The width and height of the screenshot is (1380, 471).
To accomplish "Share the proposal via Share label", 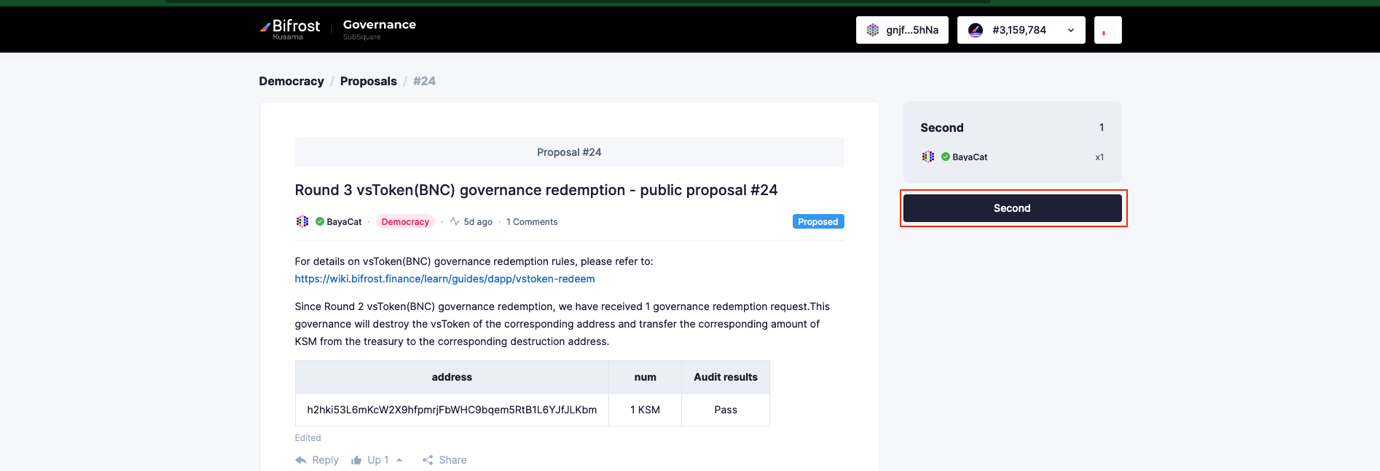I will 453,460.
